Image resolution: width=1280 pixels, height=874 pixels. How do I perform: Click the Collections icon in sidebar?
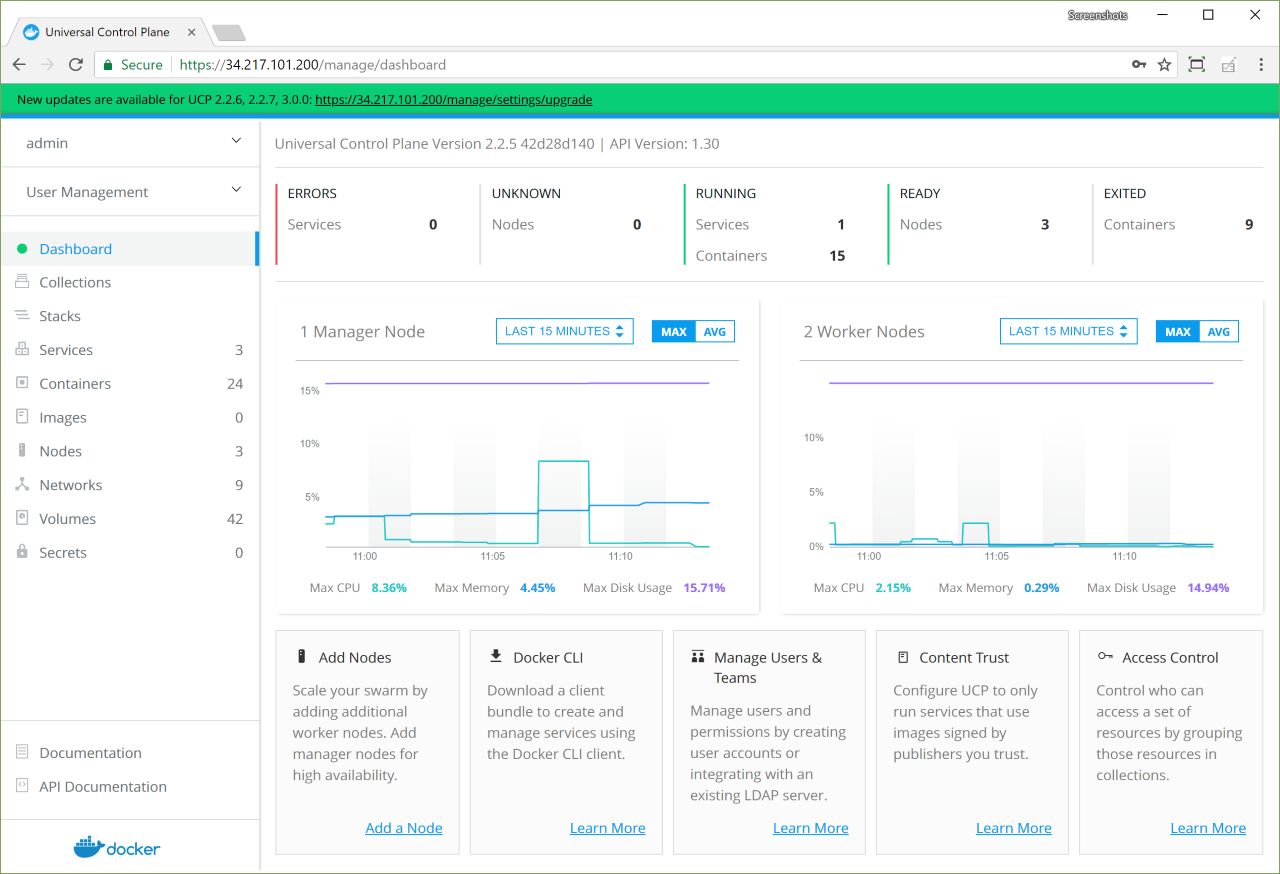pos(22,282)
